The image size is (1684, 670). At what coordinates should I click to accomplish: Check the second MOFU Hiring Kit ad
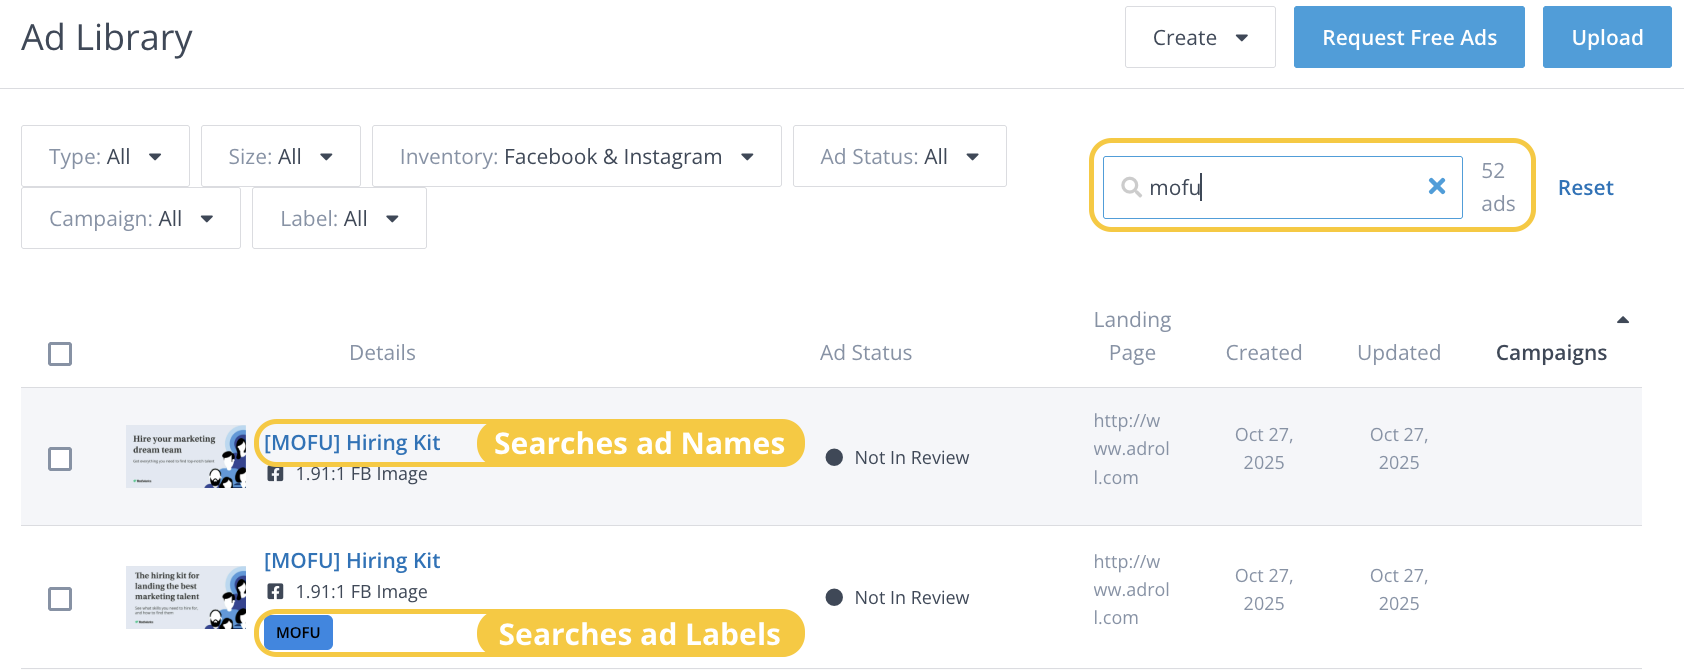(x=60, y=599)
